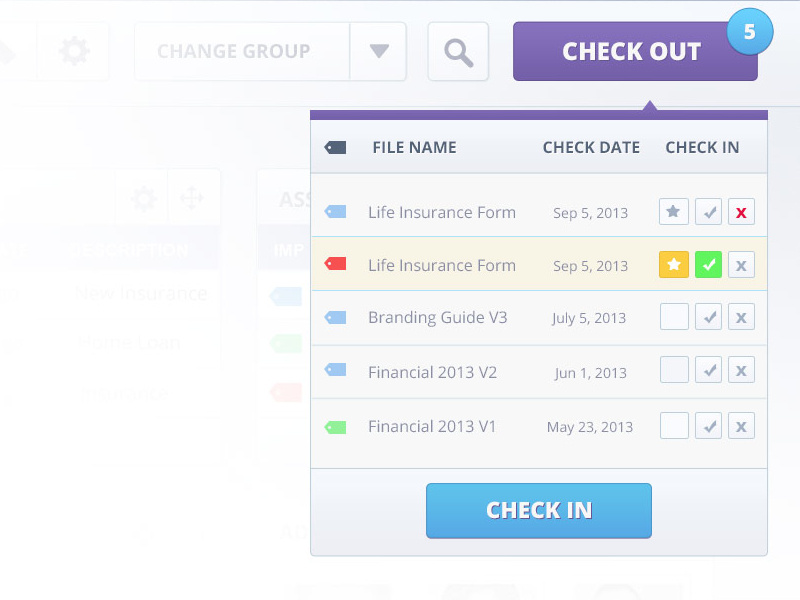This screenshot has width=800, height=600.
Task: Click the yellow star on highlighted Life Insurance row
Action: tap(674, 265)
